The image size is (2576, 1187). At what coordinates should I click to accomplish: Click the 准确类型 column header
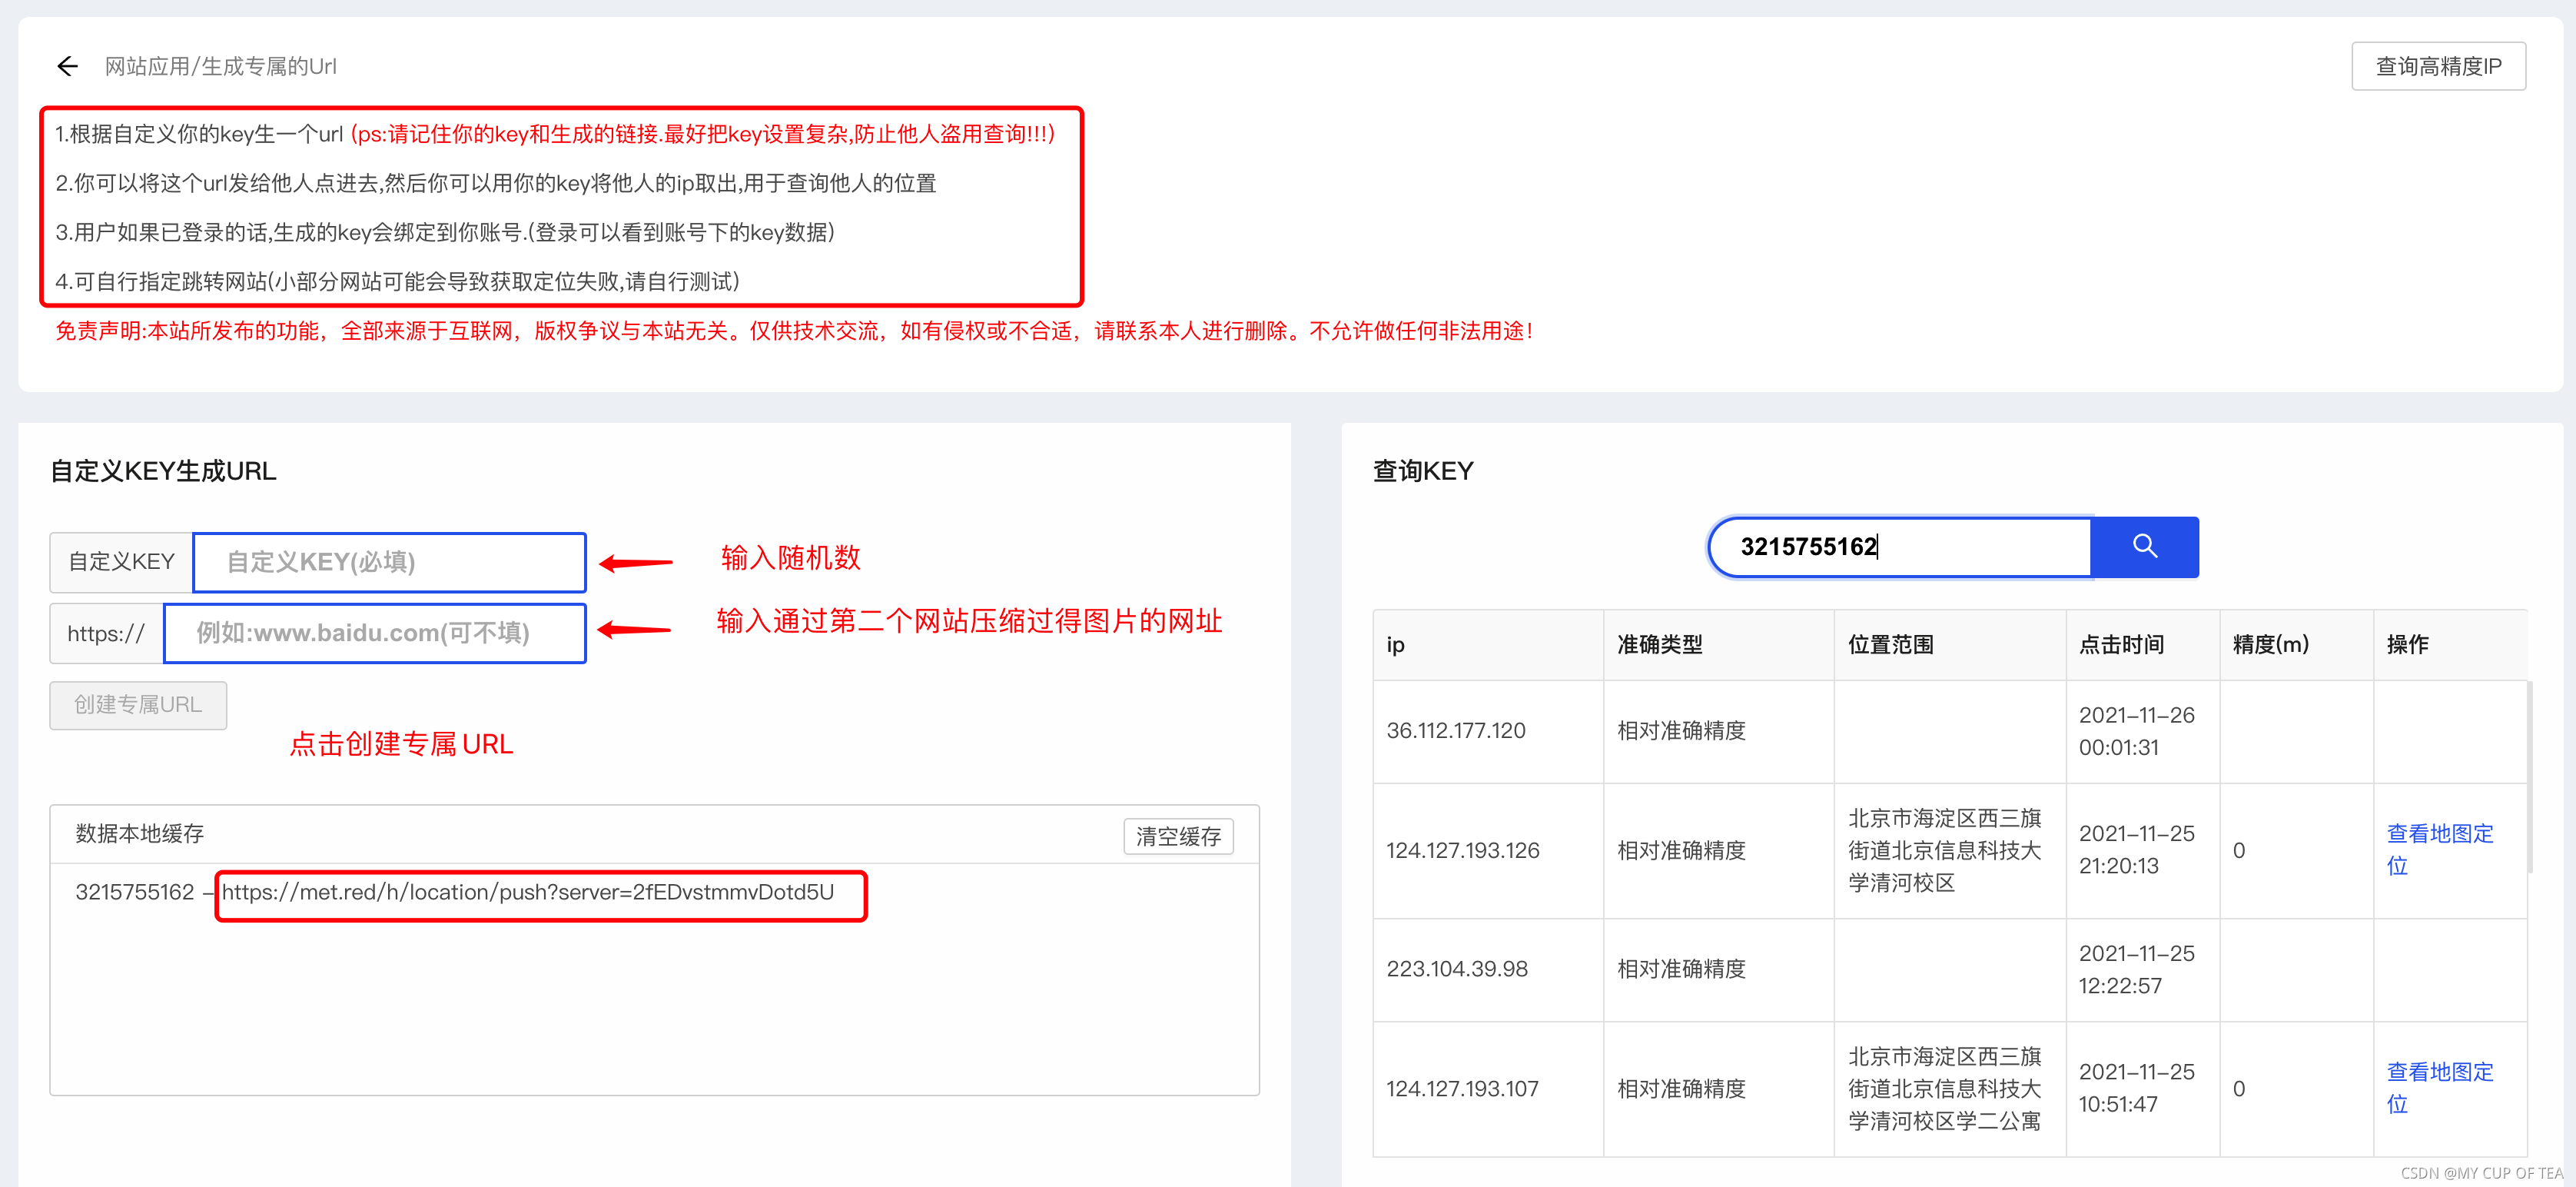tap(1659, 645)
